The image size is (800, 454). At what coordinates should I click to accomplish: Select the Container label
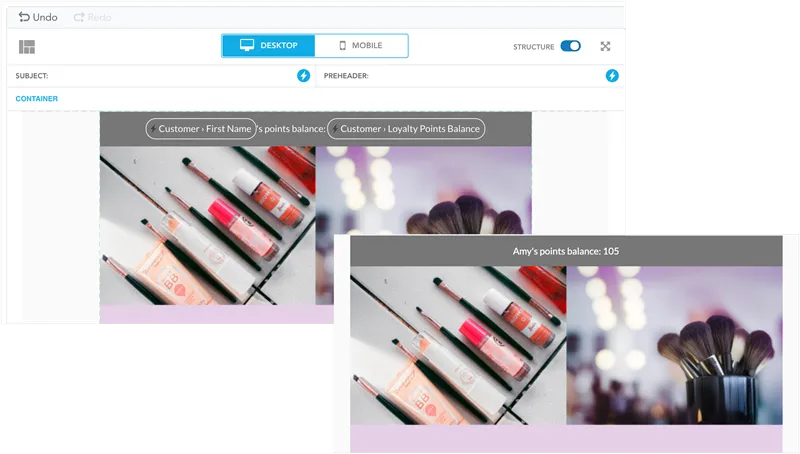(37, 98)
